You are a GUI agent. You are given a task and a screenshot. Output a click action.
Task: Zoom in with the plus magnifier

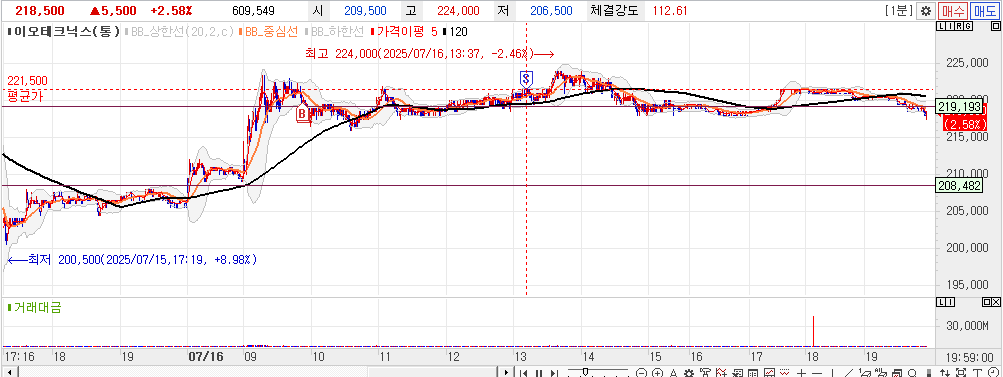click(x=657, y=372)
